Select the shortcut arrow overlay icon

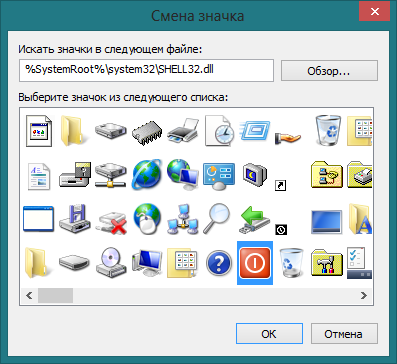tap(281, 186)
